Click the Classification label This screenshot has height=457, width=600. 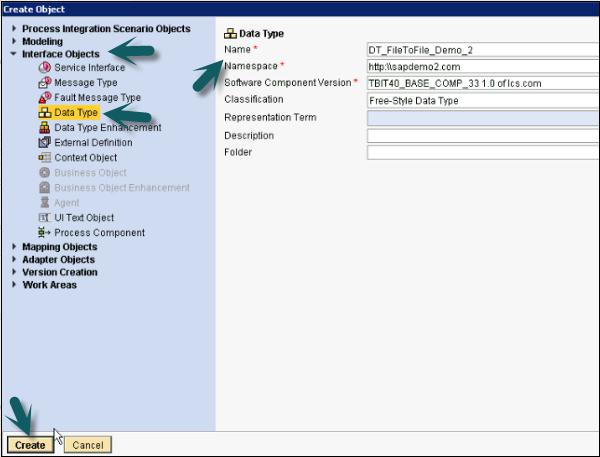coord(254,99)
